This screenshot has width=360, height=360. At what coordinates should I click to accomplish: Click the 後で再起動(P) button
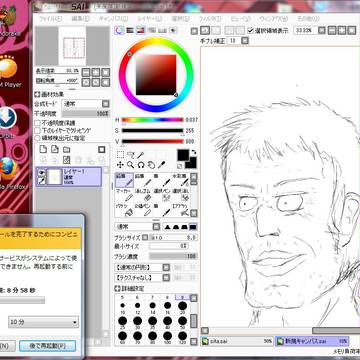47,346
